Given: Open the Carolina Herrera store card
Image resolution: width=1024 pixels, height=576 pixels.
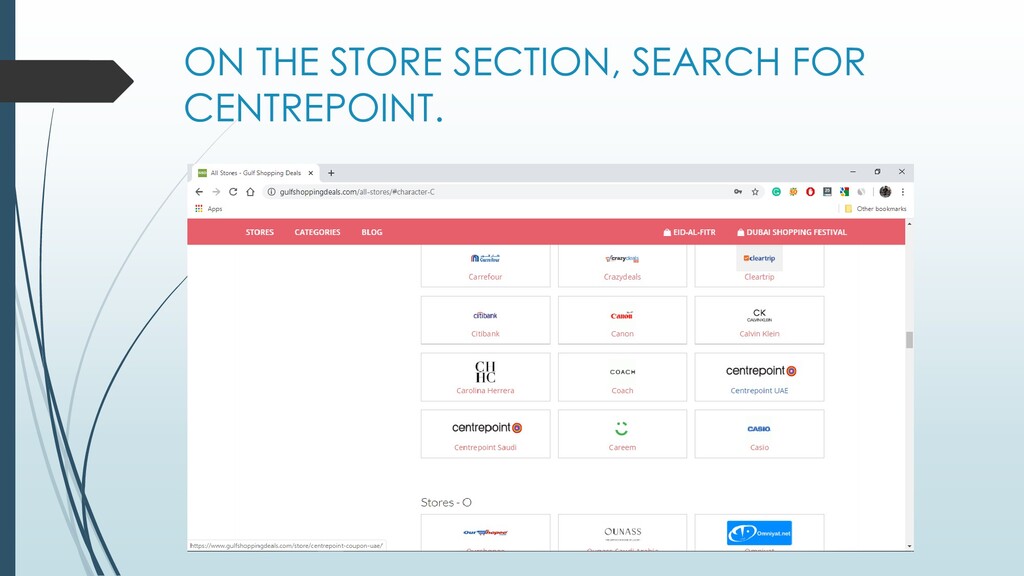Looking at the screenshot, I should coord(485,377).
